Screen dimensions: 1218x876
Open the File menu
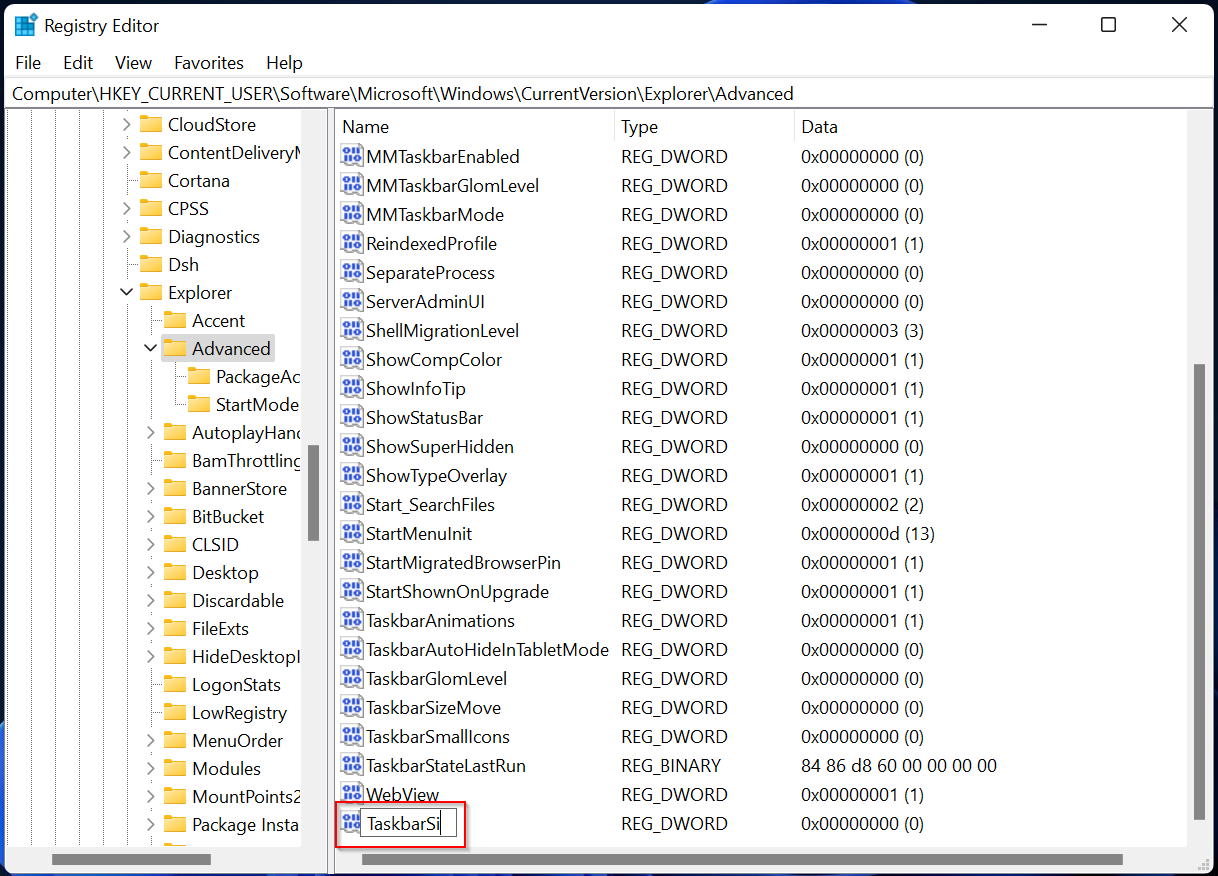[29, 62]
